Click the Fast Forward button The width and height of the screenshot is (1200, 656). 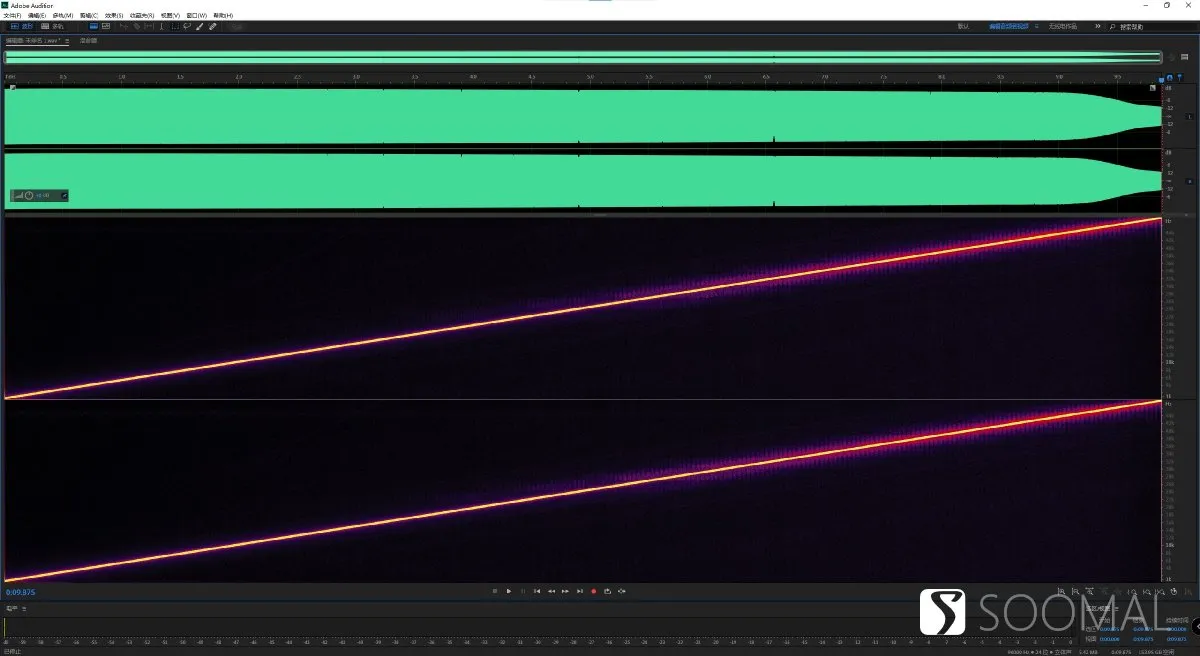pos(565,591)
